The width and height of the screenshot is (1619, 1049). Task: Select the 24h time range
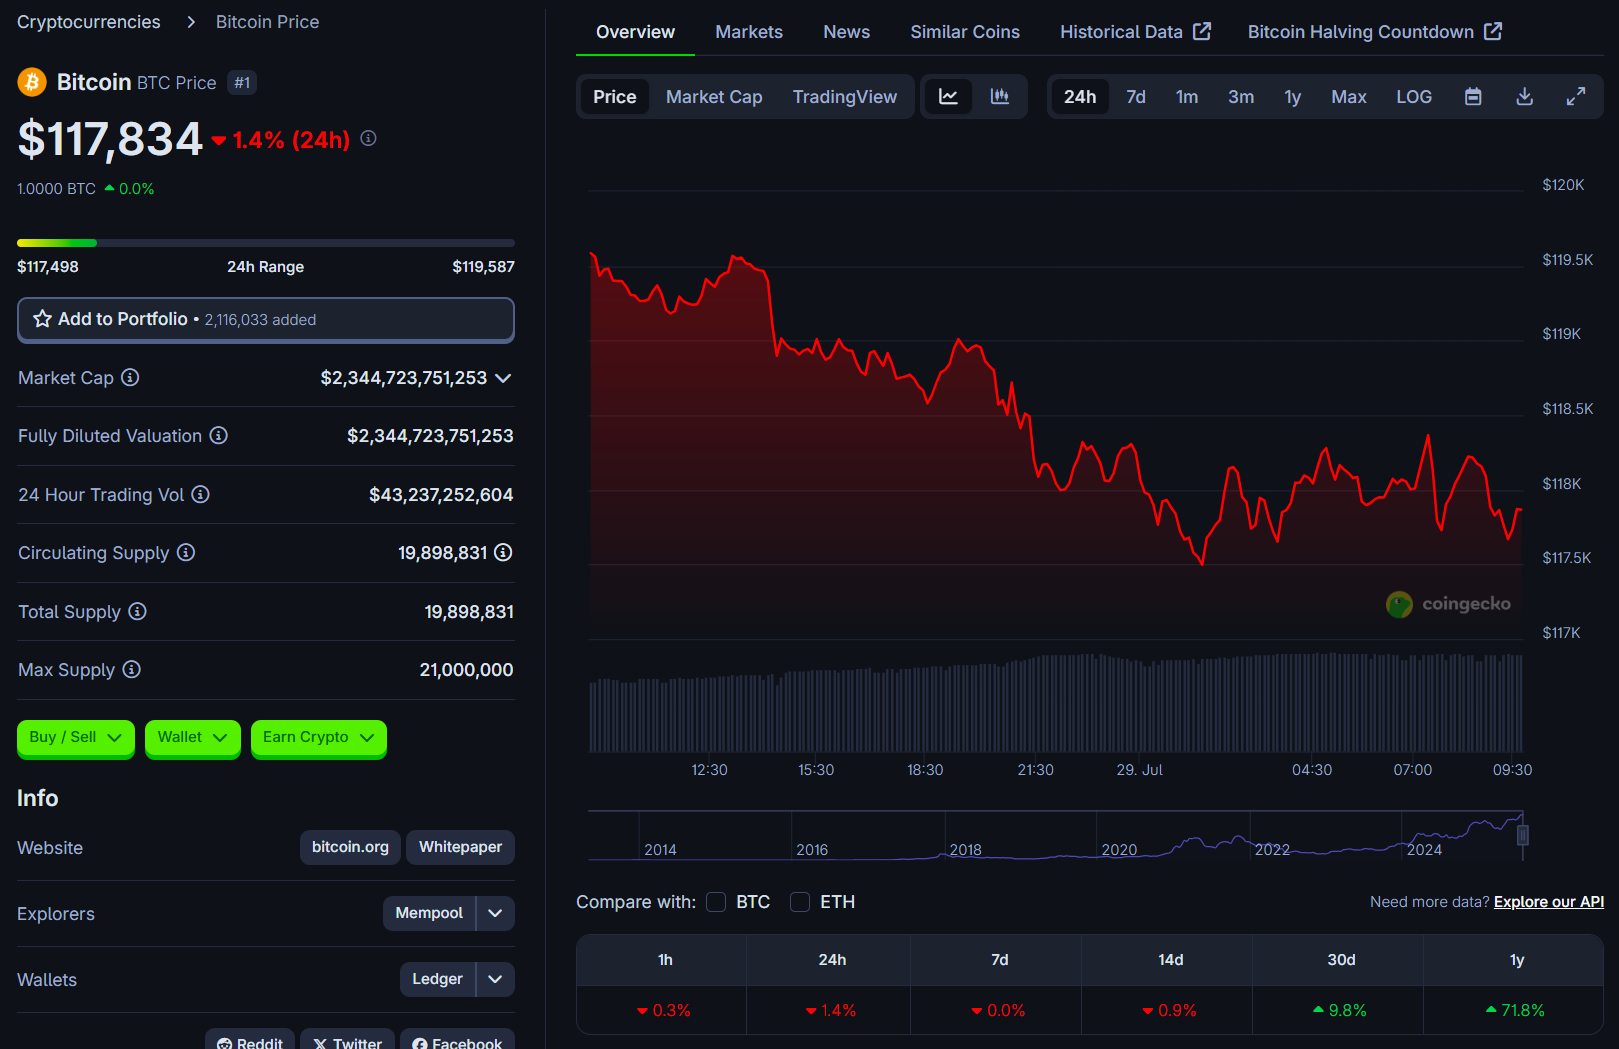(x=1080, y=97)
